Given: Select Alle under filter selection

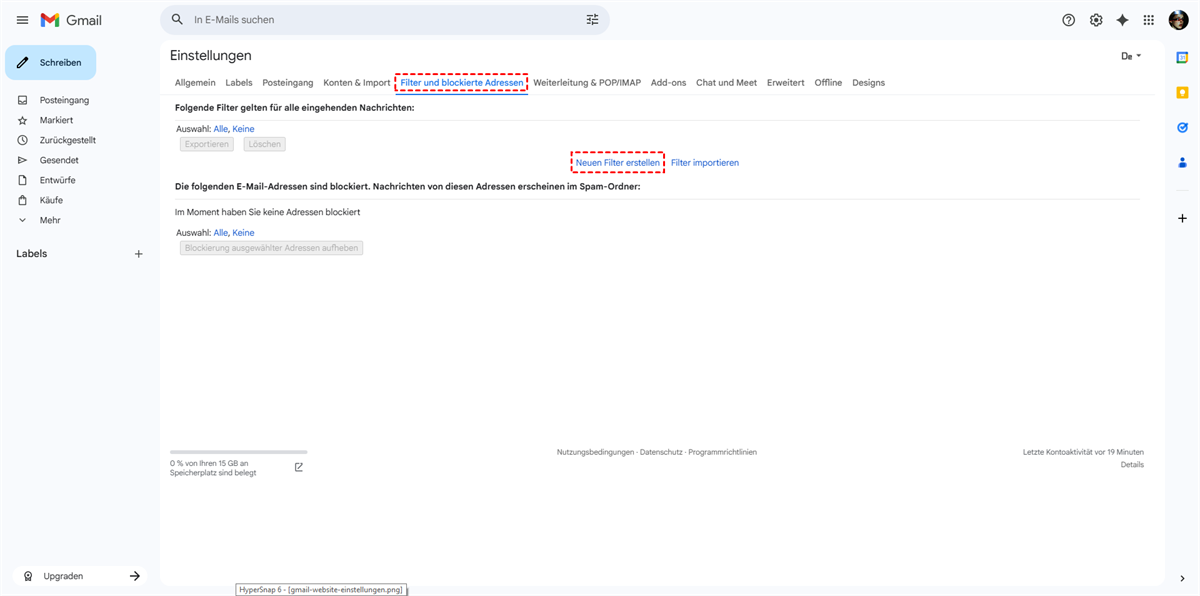Looking at the screenshot, I should click(221, 129).
